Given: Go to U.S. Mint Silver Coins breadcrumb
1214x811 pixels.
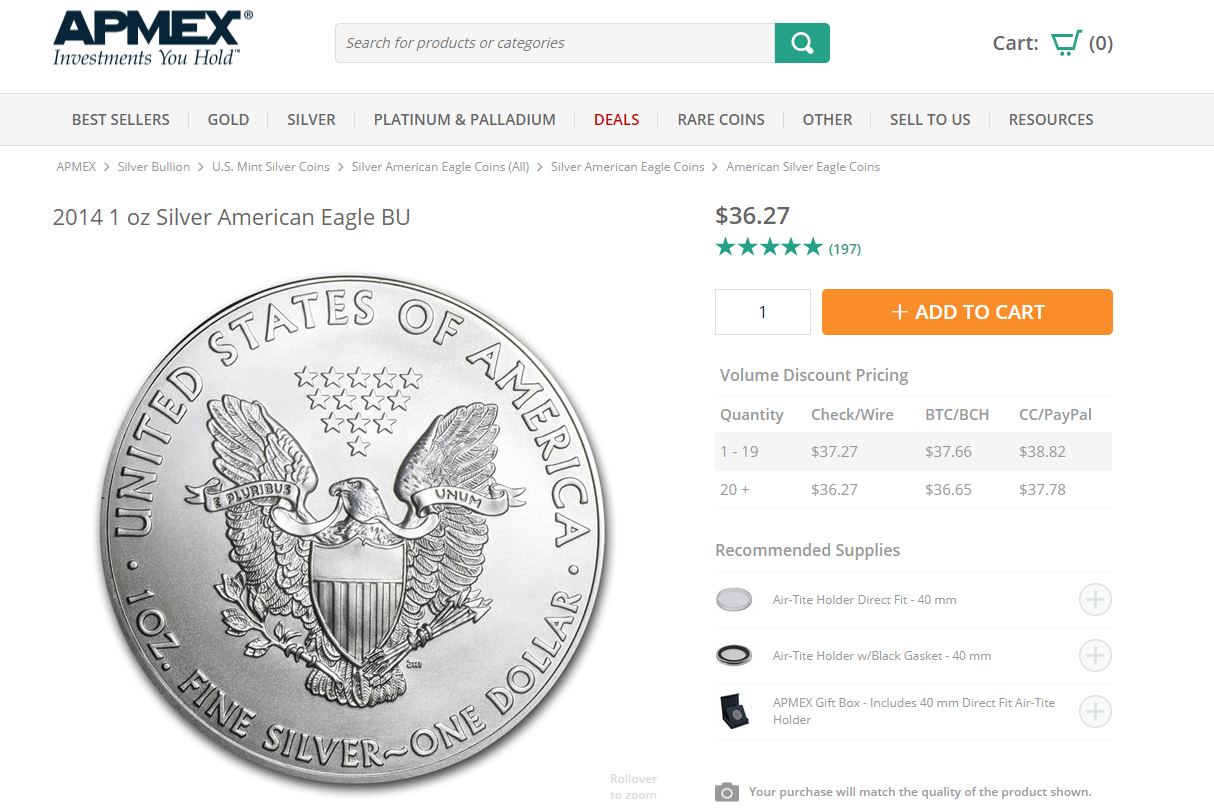Looking at the screenshot, I should point(271,167).
